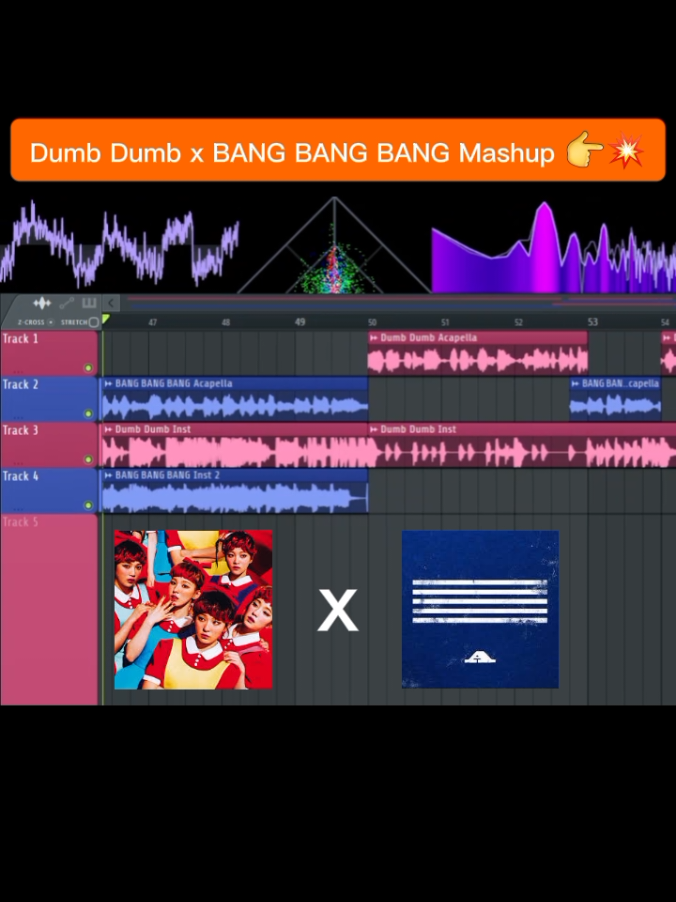Jump to bar 53 on the ruler
Image resolution: width=676 pixels, height=902 pixels.
[x=593, y=322]
